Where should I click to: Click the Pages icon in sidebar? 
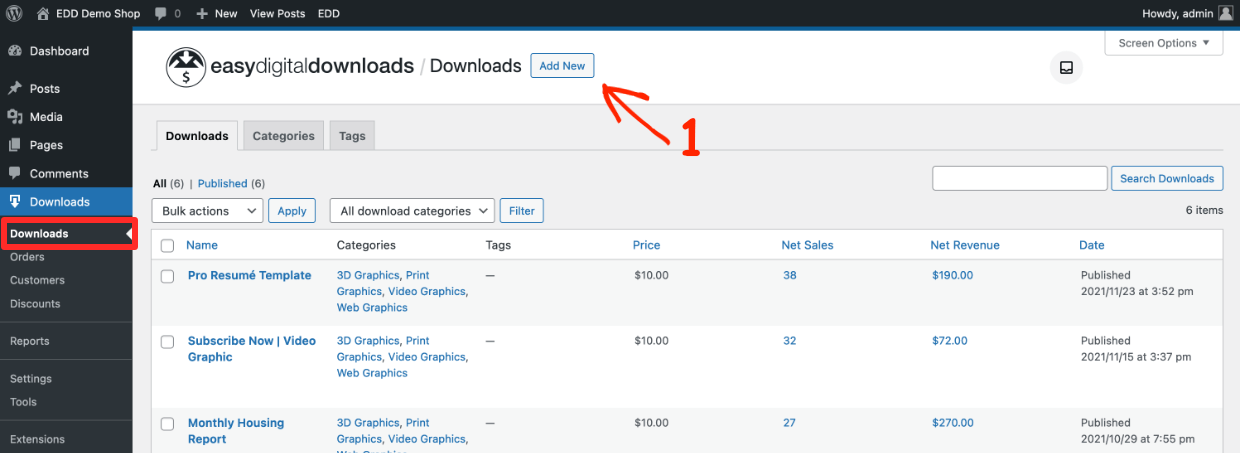click(x=15, y=145)
